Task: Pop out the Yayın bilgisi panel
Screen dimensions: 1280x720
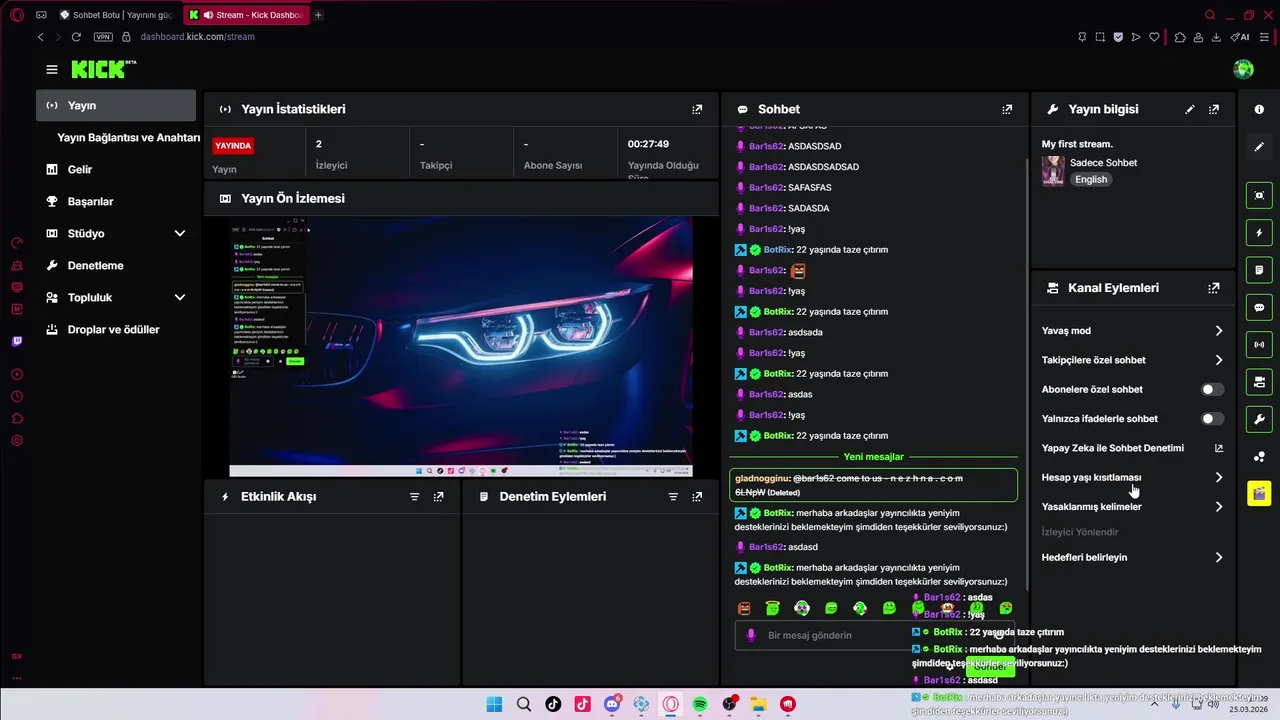Action: pyautogui.click(x=1214, y=109)
